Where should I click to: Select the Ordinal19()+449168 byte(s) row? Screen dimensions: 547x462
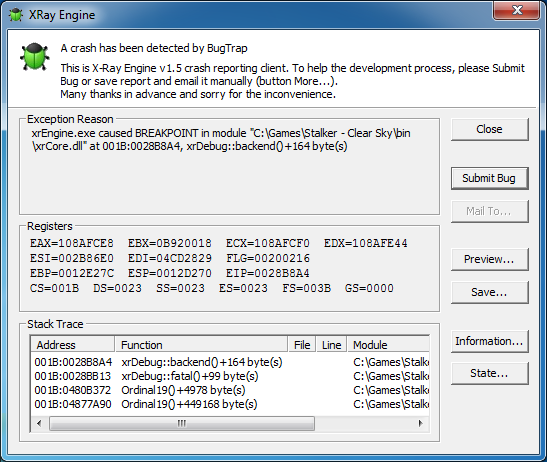(x=230, y=404)
